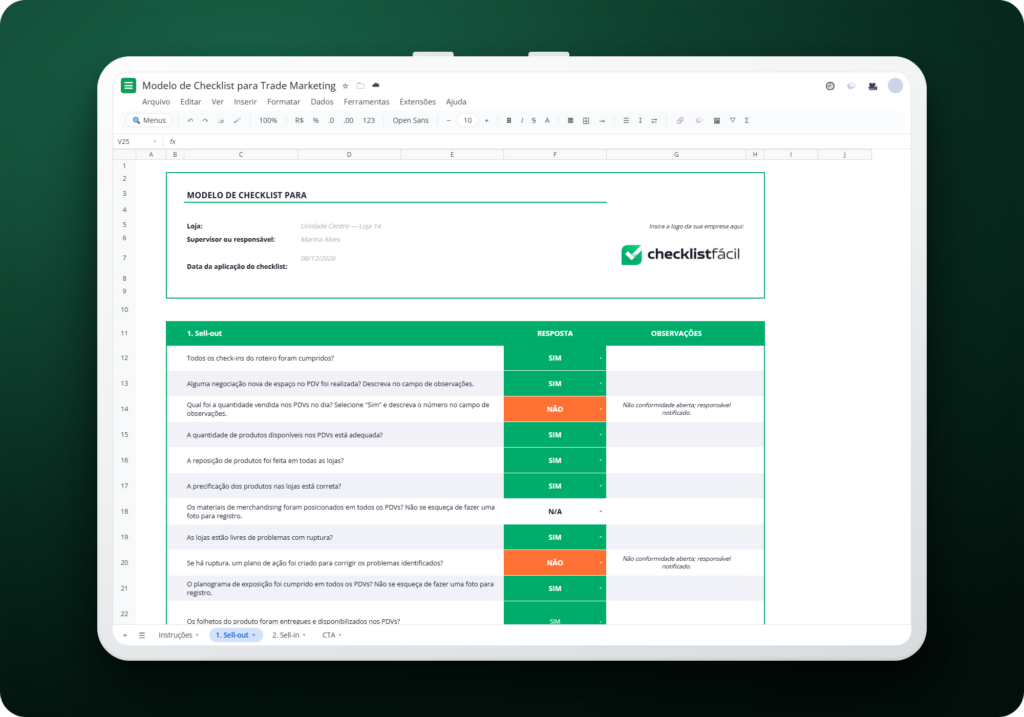Increase font size with plus button

487,121
